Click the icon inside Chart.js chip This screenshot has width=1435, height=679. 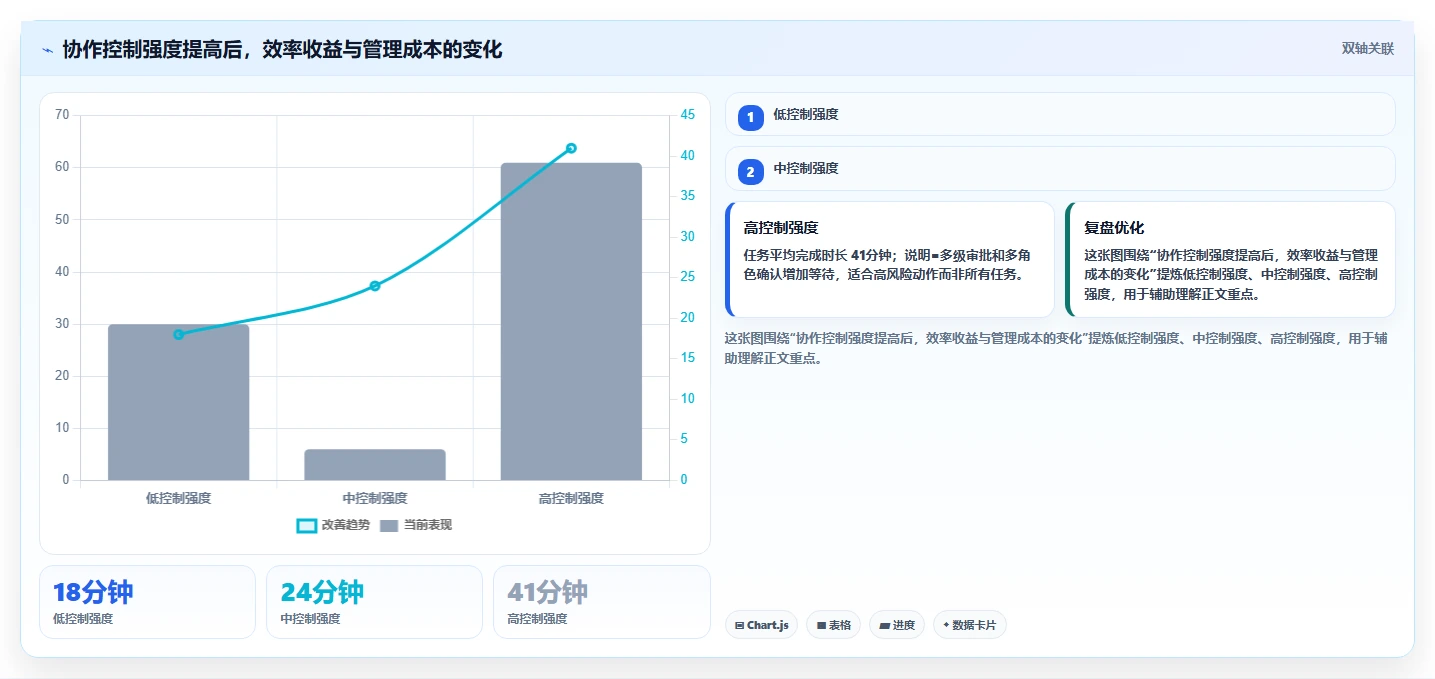[739, 625]
